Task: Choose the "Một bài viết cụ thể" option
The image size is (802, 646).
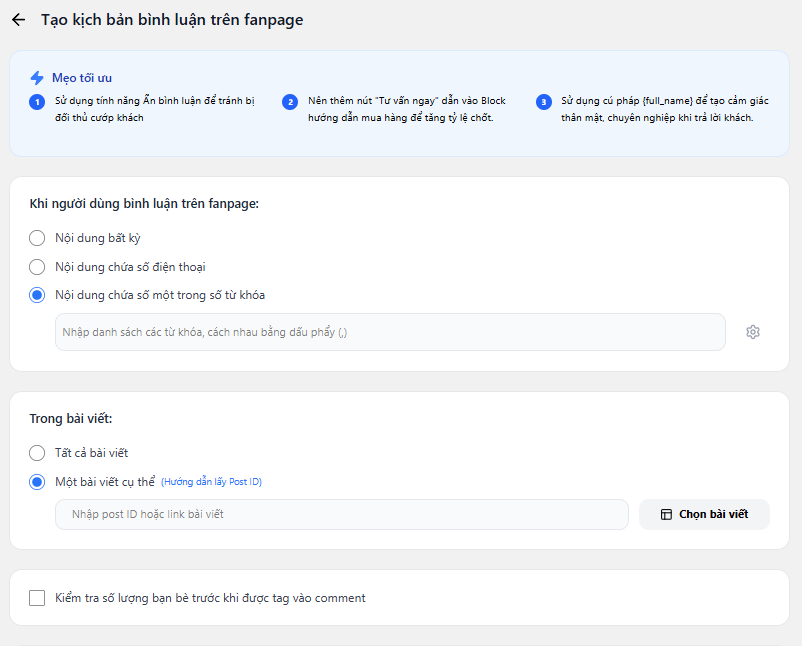Action: click(38, 482)
